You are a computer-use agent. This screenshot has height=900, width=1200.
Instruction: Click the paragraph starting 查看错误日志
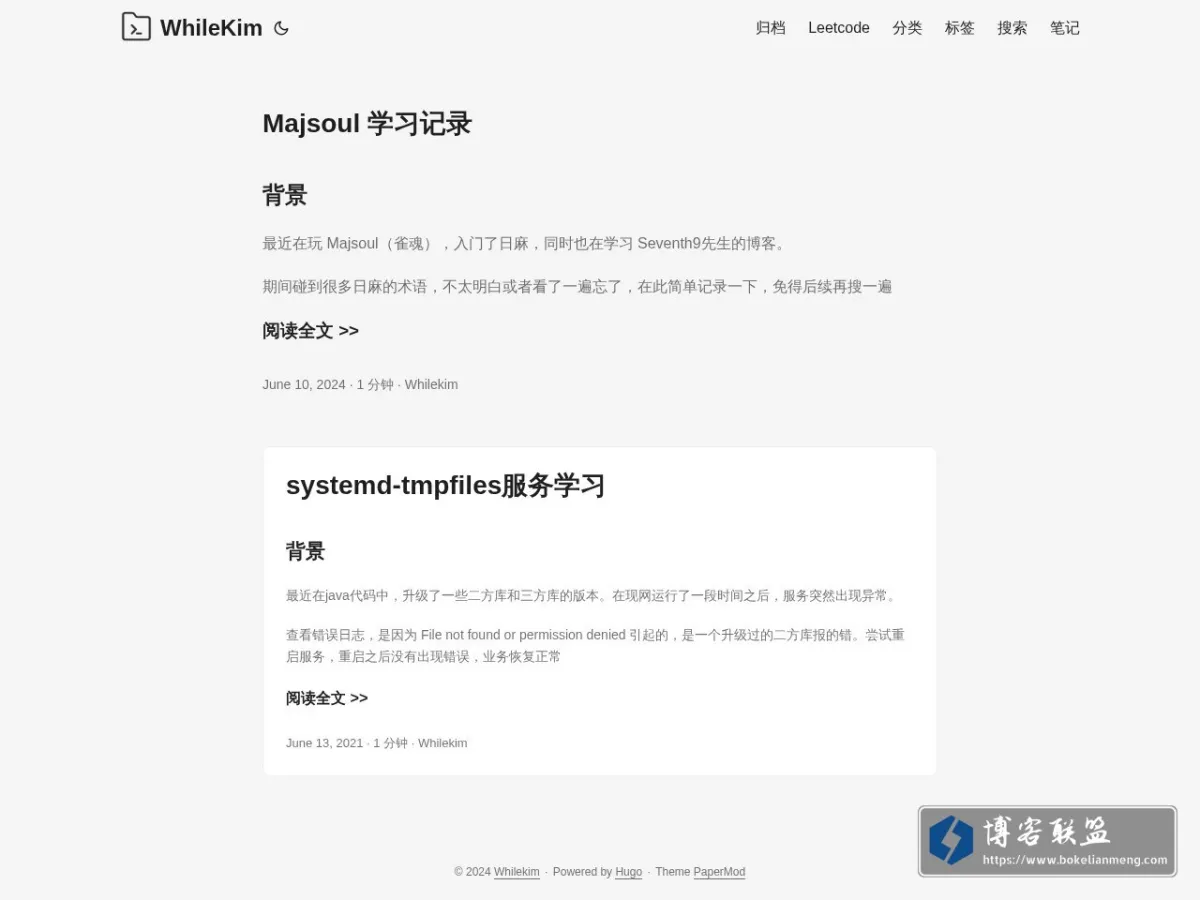(x=596, y=646)
